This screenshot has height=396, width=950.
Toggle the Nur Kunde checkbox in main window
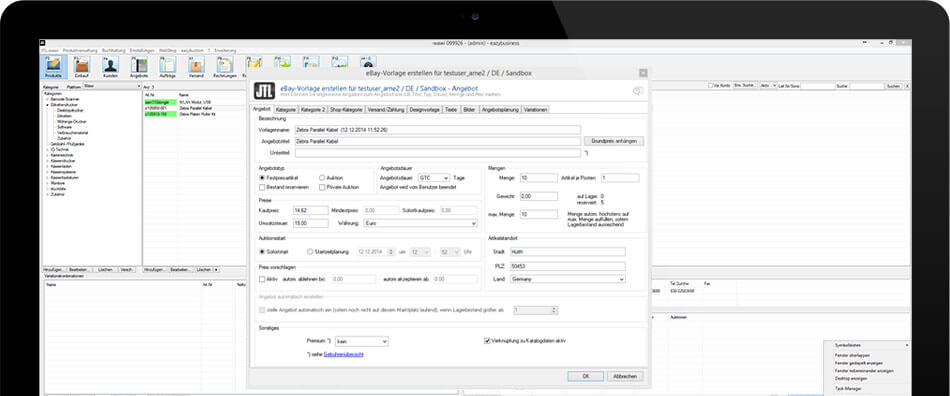711,86
